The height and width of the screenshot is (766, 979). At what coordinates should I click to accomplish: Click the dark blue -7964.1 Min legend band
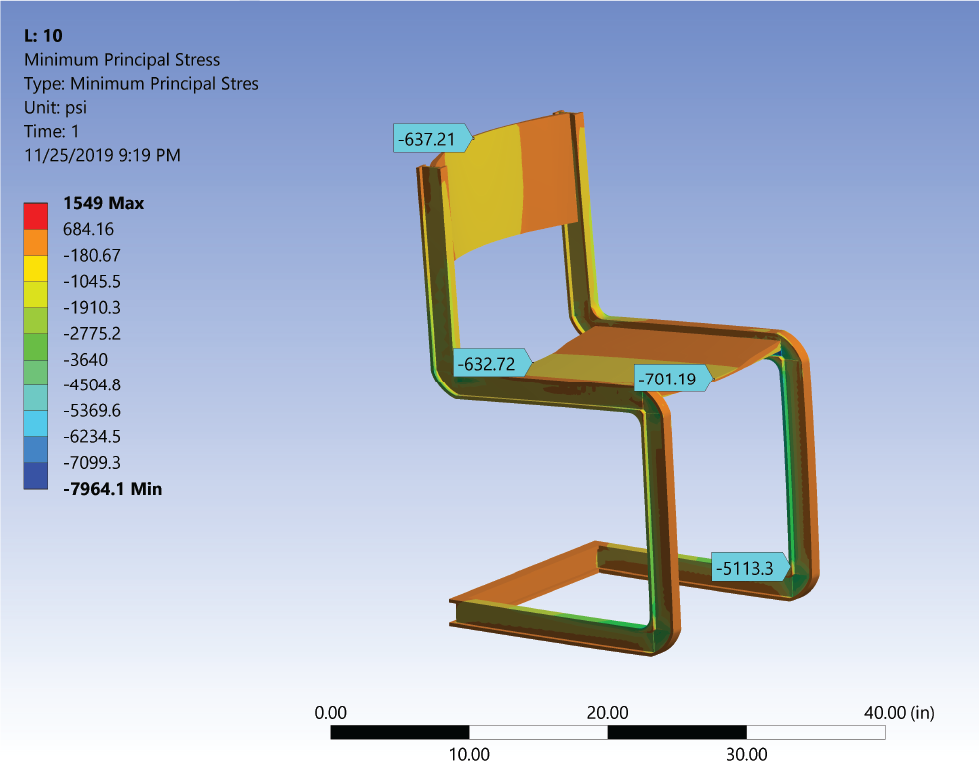pos(36,476)
